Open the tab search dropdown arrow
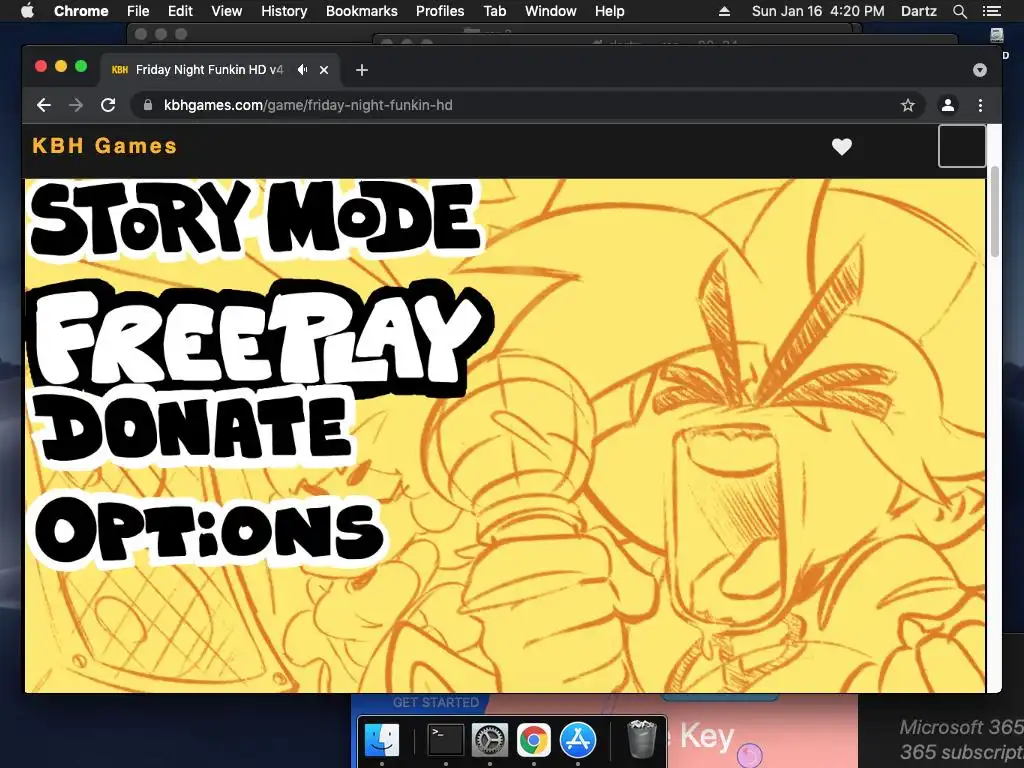Screen dimensions: 1024x768 pos(979,70)
